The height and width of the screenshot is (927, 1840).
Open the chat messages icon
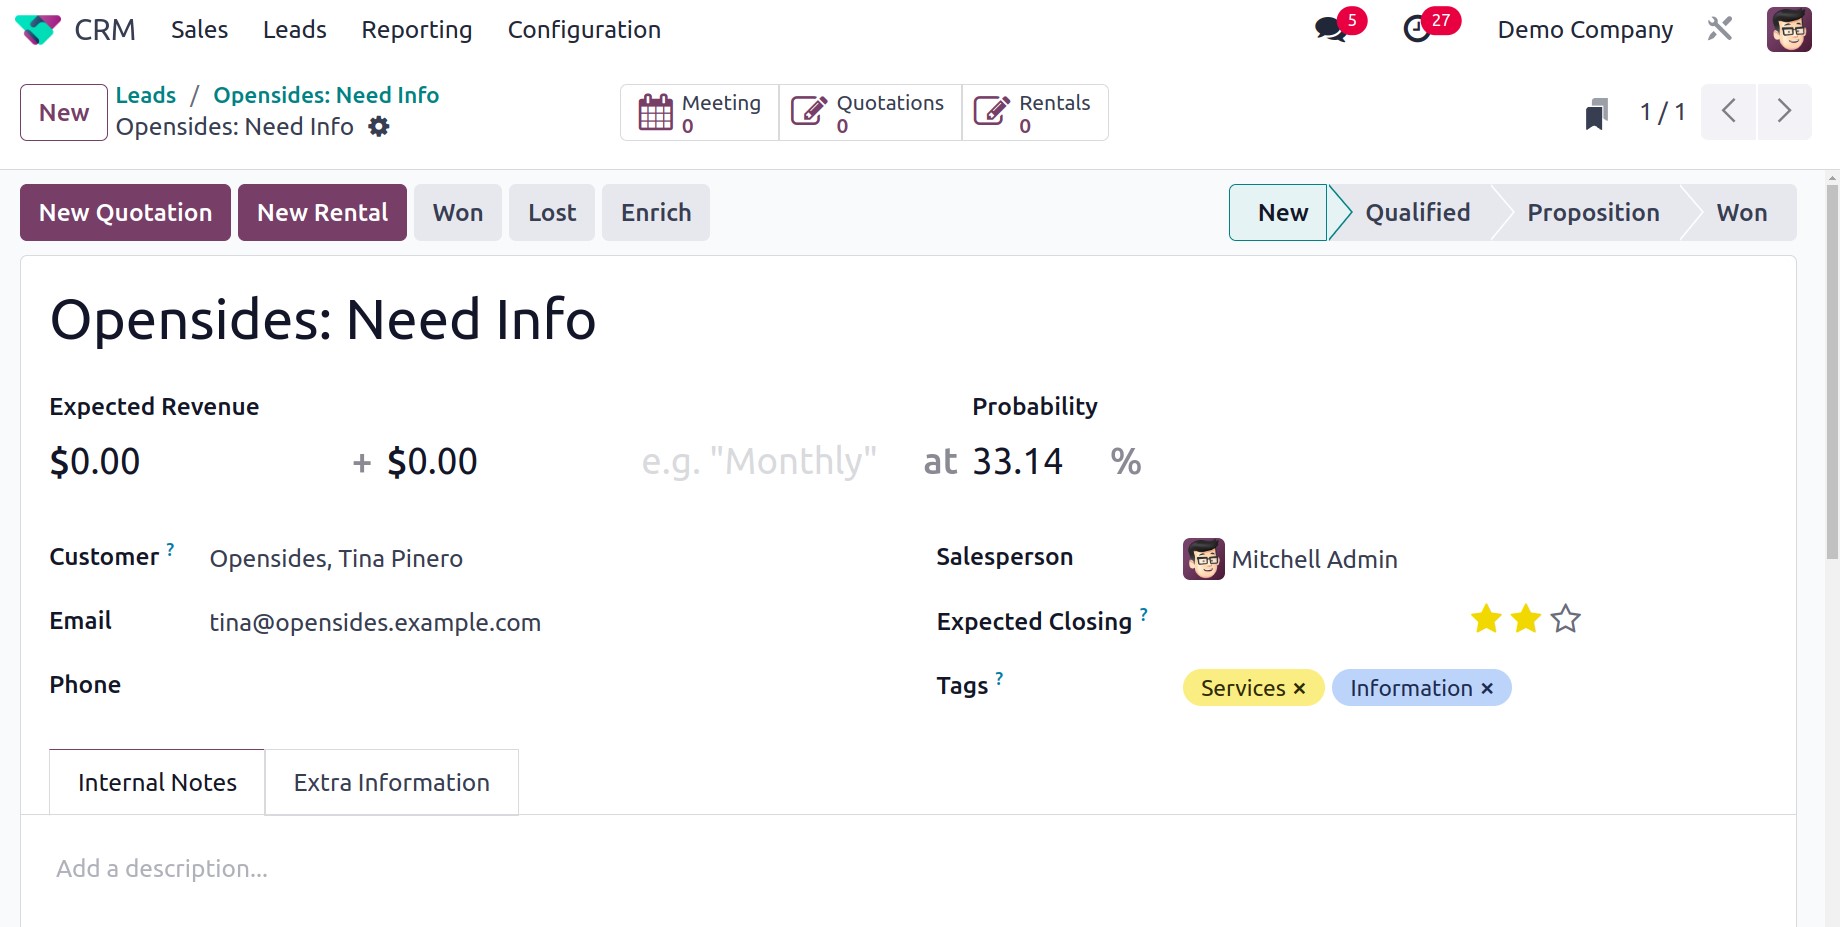pos(1330,30)
